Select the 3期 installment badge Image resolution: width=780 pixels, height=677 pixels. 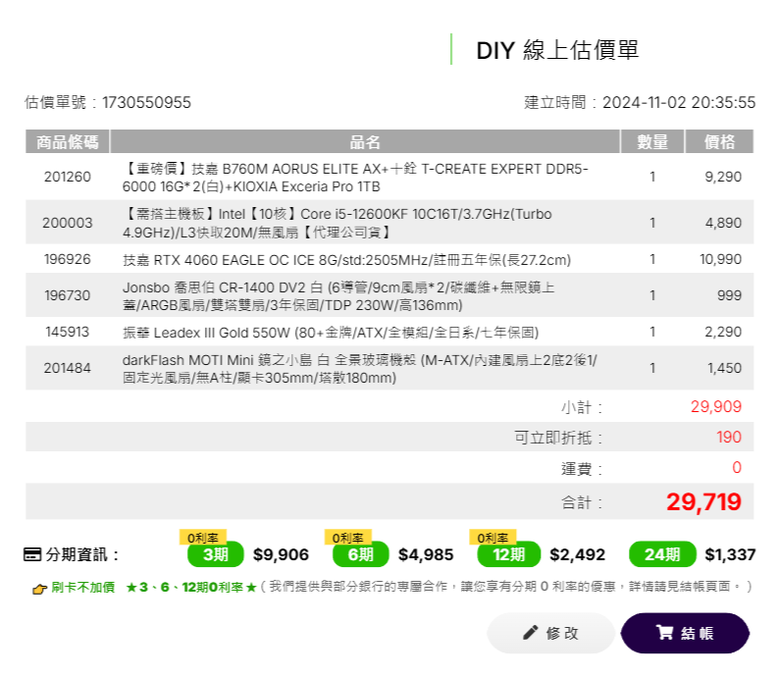tap(215, 554)
